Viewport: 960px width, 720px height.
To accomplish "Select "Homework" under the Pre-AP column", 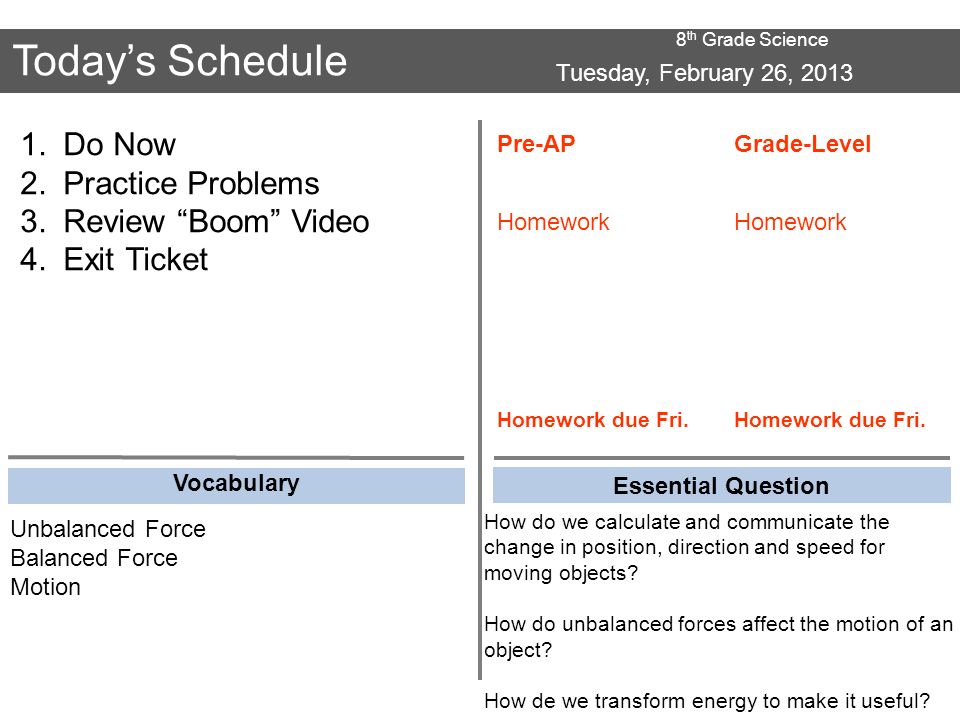I will click(x=553, y=222).
